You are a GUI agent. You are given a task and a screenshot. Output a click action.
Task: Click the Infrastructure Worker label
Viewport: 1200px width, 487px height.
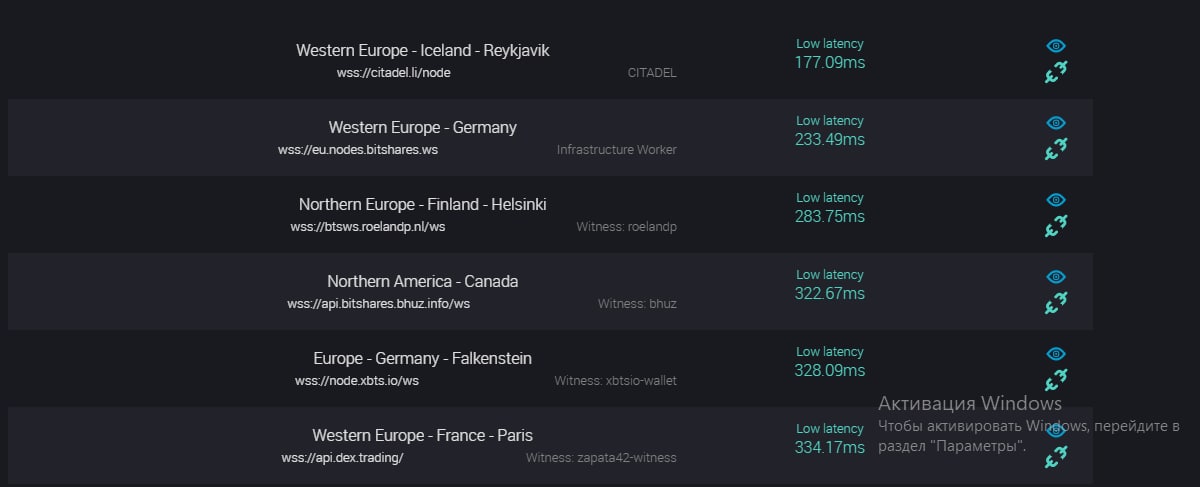[617, 150]
